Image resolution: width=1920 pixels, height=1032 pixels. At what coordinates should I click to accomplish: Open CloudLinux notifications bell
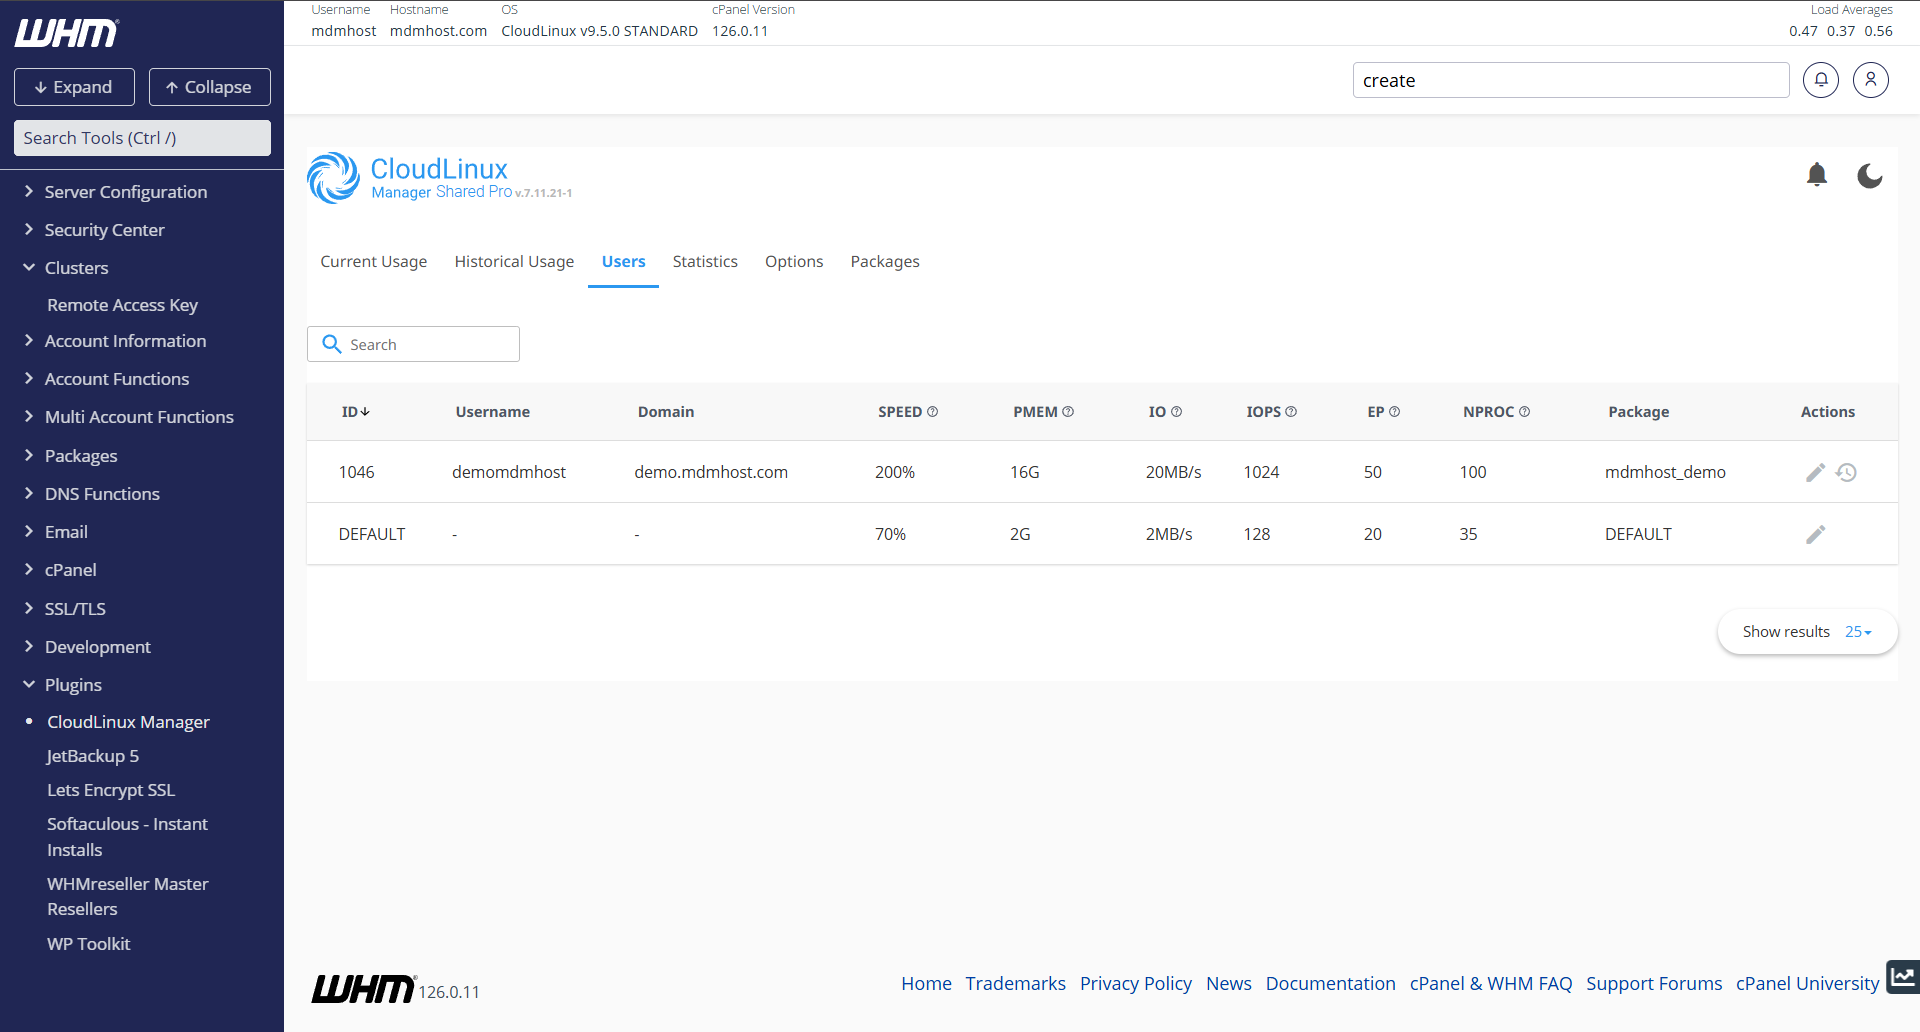pyautogui.click(x=1817, y=175)
